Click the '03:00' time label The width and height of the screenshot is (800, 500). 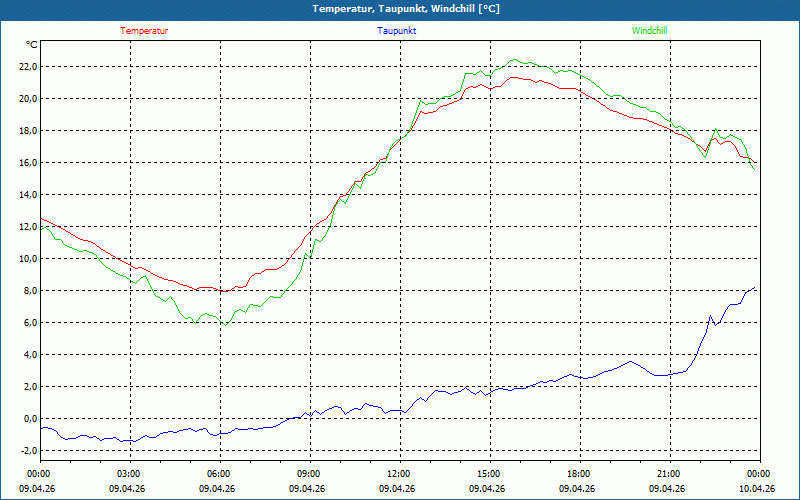pos(131,474)
